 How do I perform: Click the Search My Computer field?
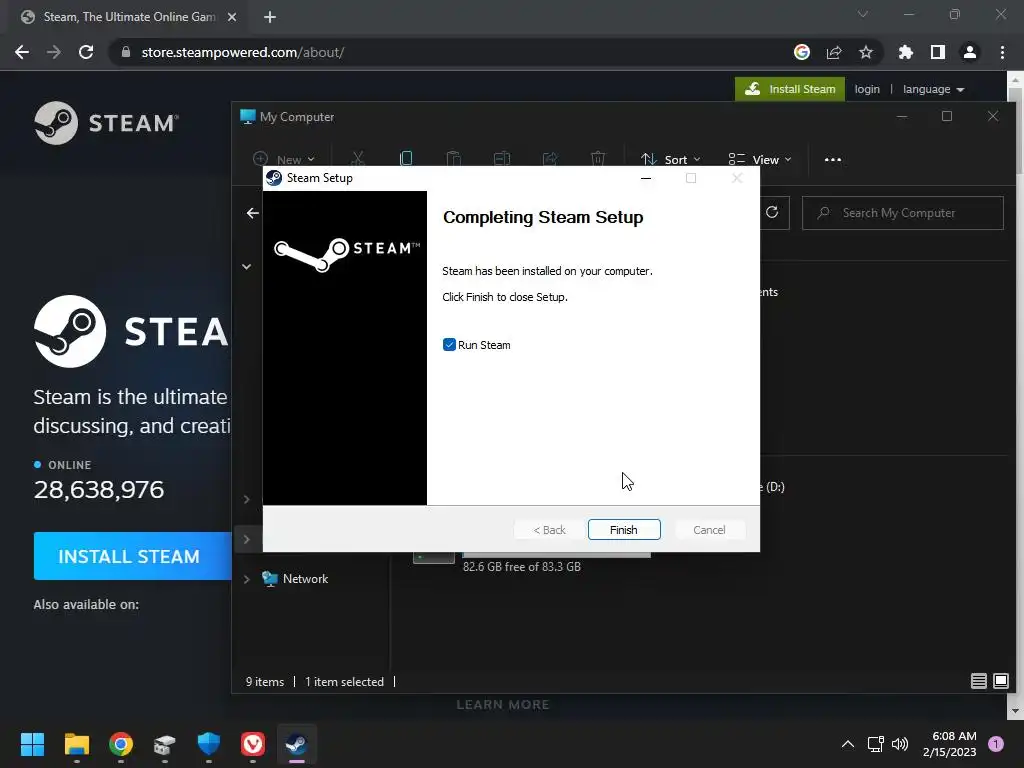tap(903, 213)
